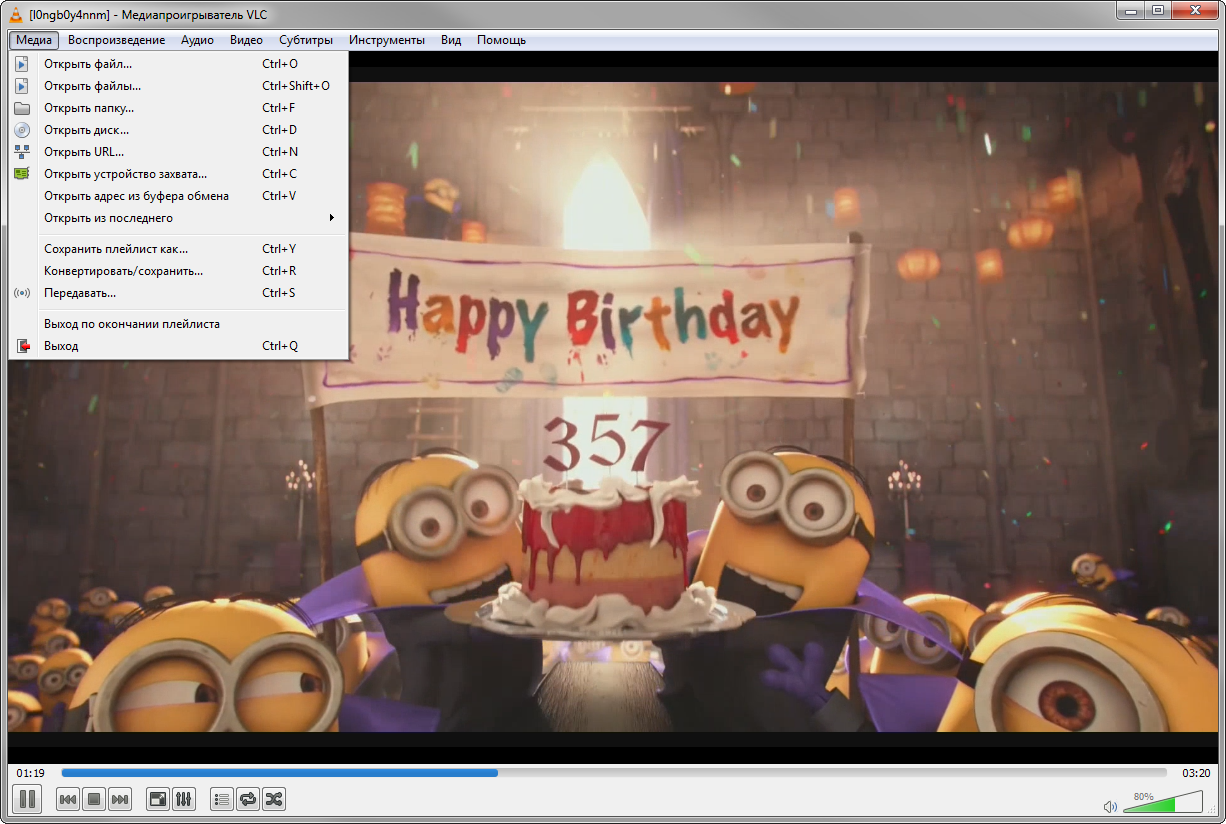
Task: Toggle Выход по окончании плейлиста option
Action: (x=178, y=324)
